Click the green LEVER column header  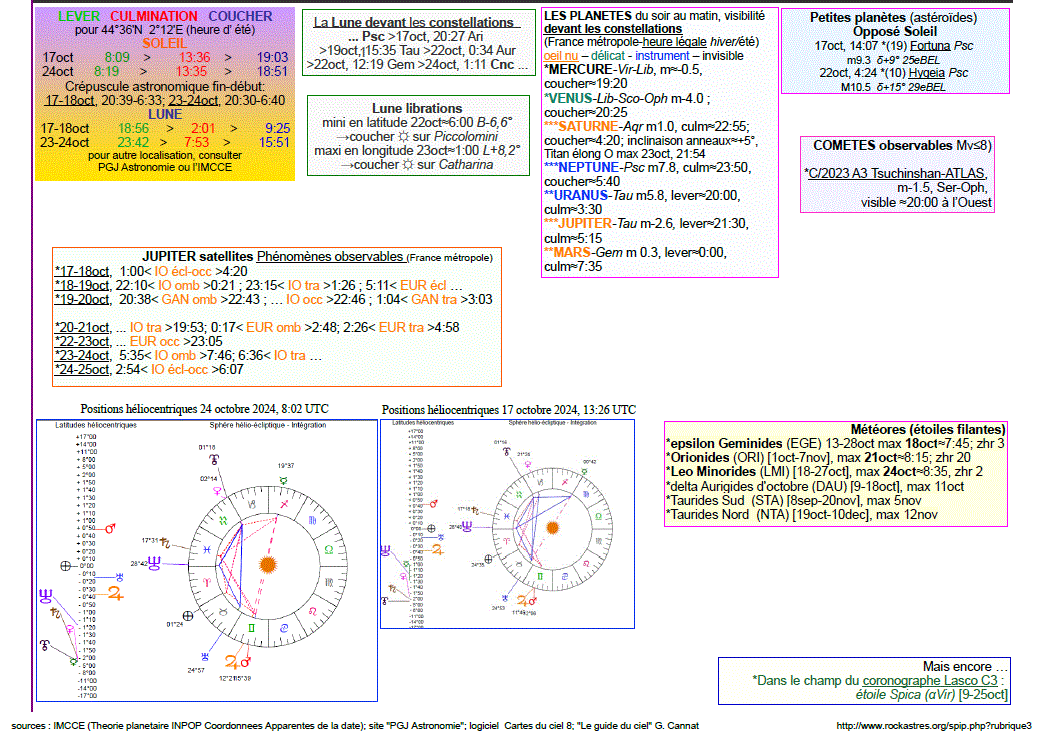coord(79,16)
